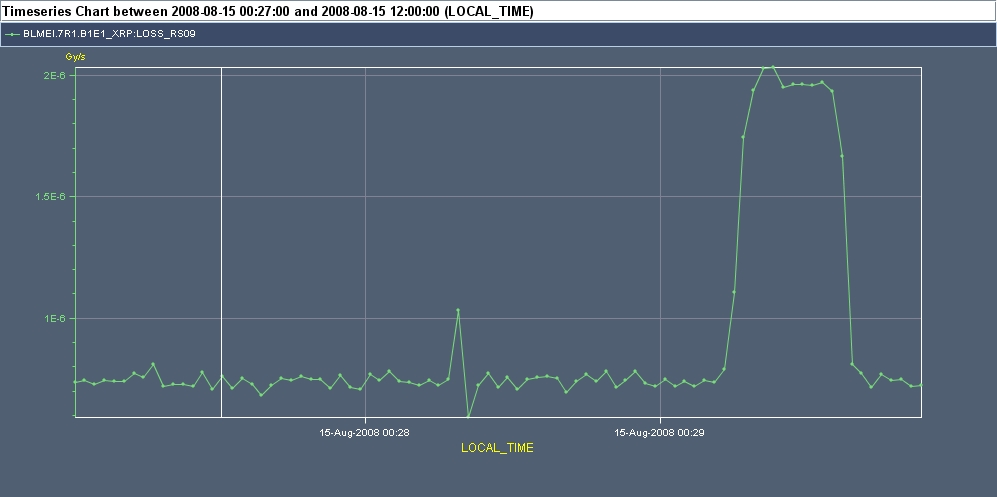Click the lowest dip data point after the spike
Image resolution: width=997 pixels, height=497 pixels.
(469, 416)
